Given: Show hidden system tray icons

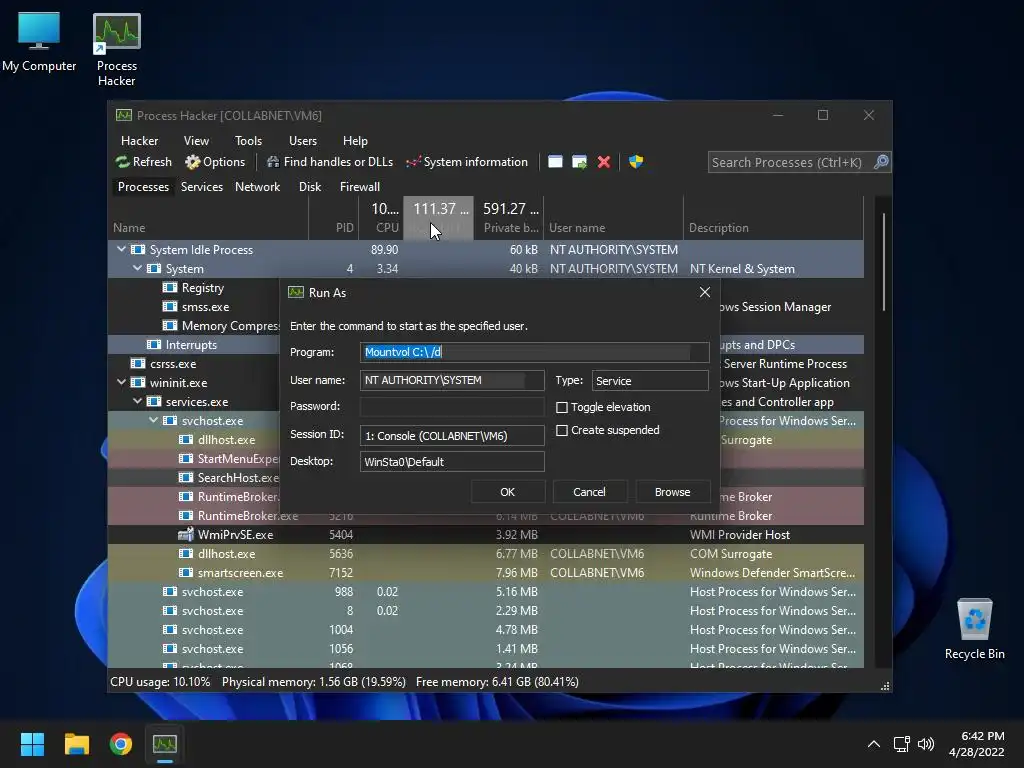Looking at the screenshot, I should coord(873,744).
